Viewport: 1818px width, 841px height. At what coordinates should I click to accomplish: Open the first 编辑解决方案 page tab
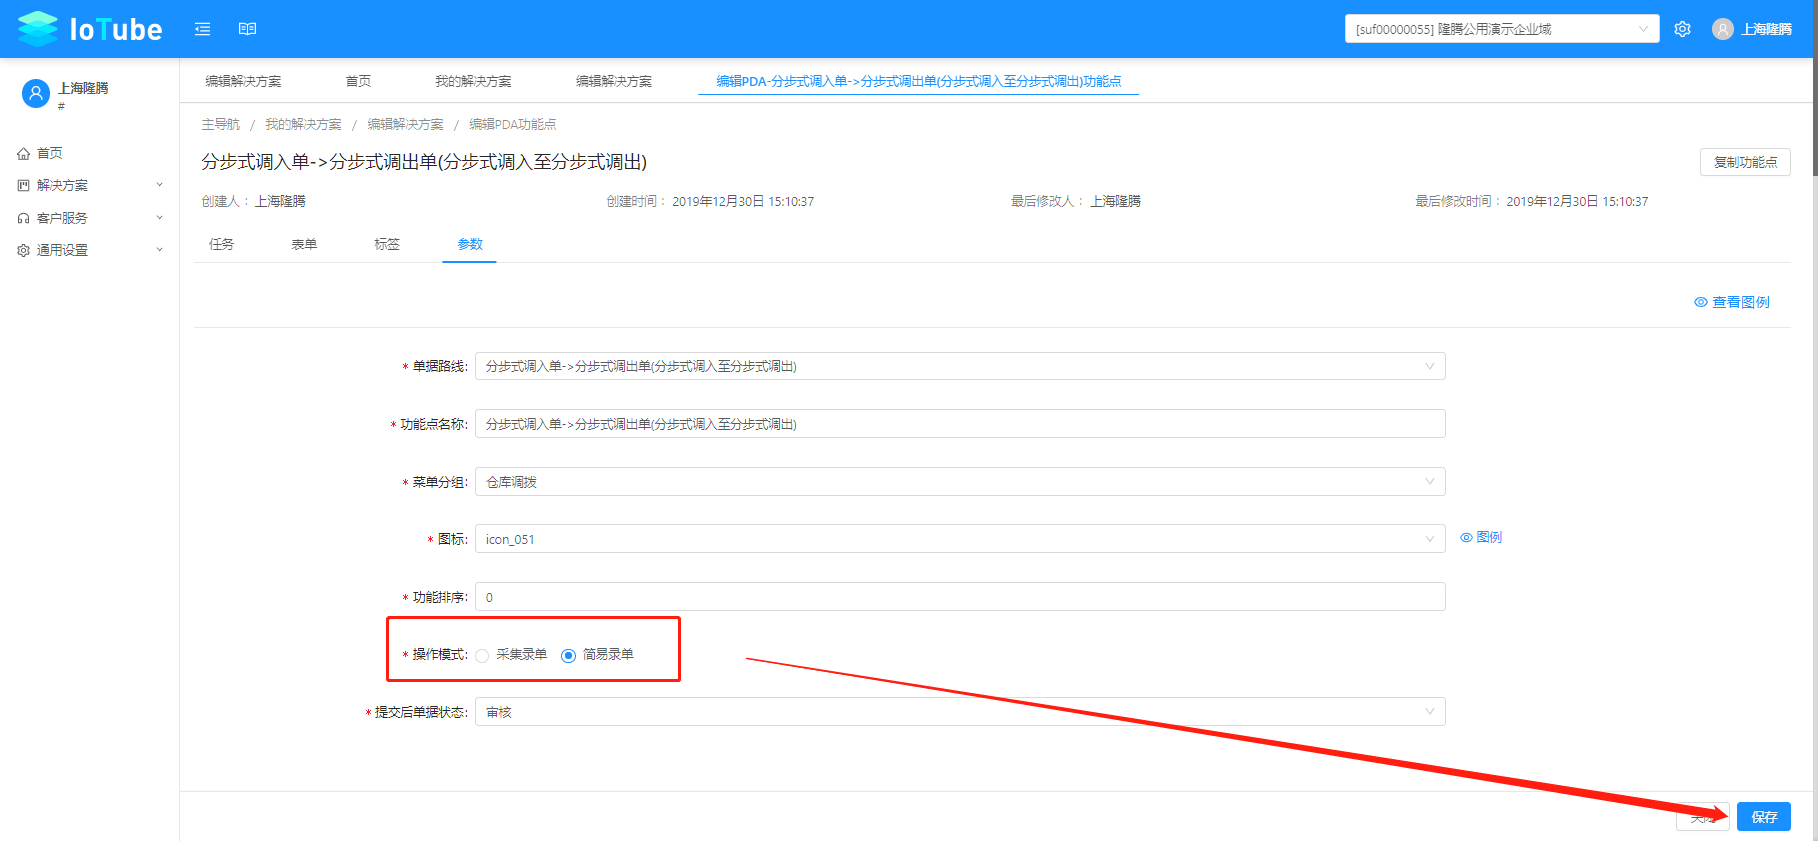point(243,81)
